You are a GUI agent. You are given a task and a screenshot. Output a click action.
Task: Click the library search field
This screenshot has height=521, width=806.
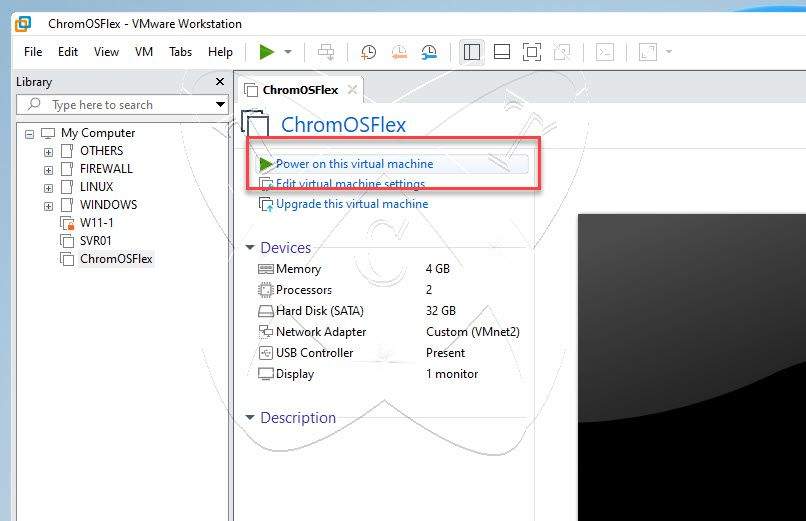[x=122, y=105]
